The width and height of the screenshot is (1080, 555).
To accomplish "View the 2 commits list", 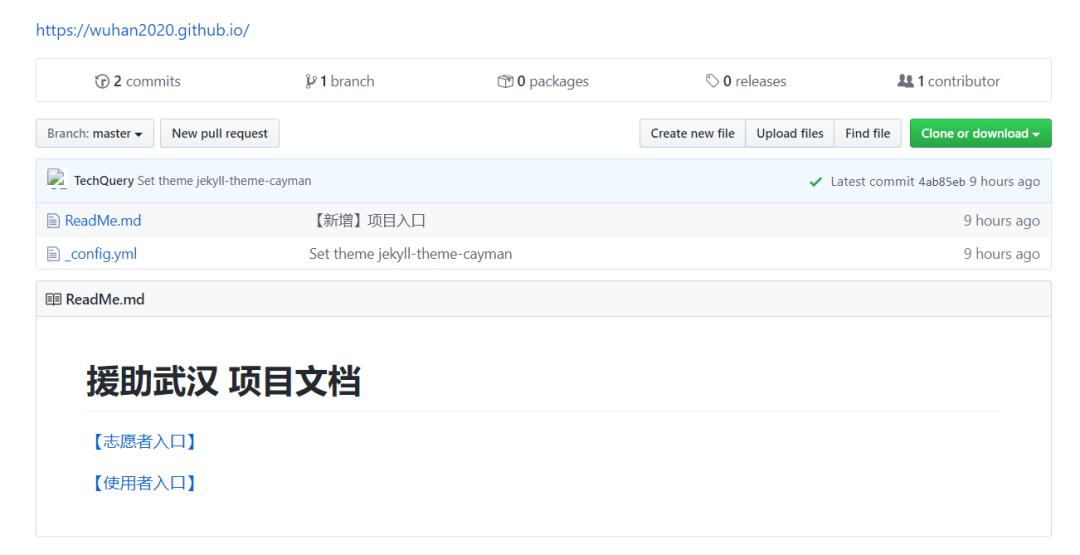I will coord(147,81).
